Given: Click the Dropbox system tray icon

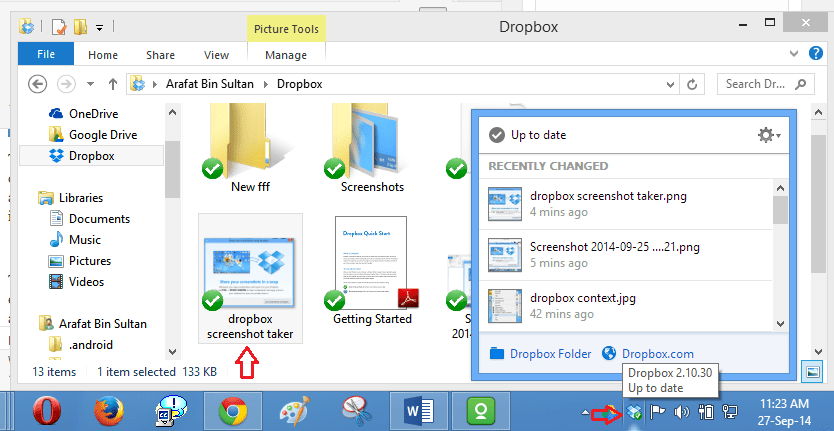Looking at the screenshot, I should point(633,411).
